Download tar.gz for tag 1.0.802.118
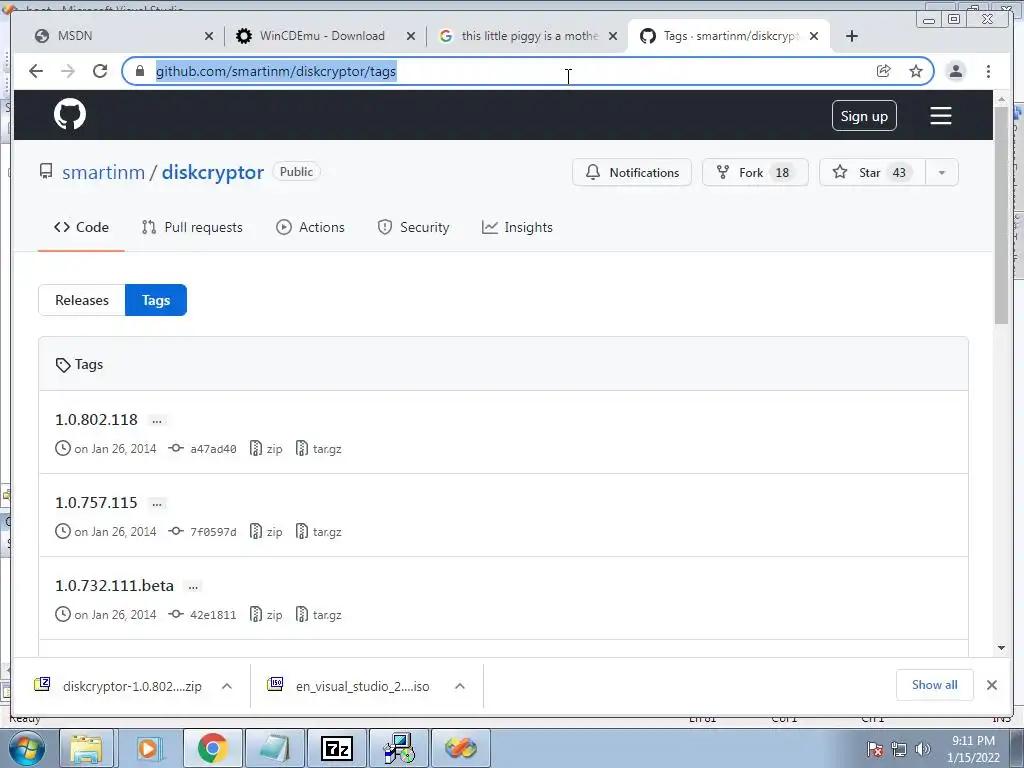The image size is (1024, 768). (x=319, y=449)
